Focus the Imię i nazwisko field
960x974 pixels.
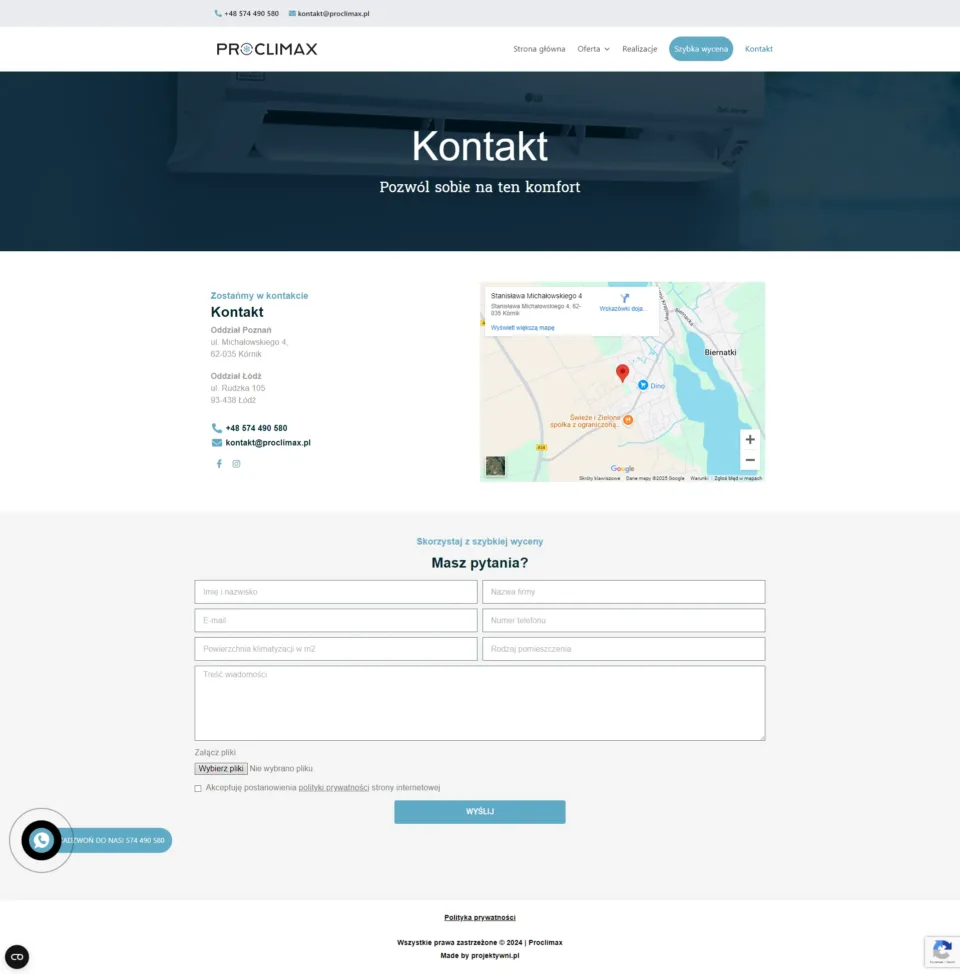point(336,592)
